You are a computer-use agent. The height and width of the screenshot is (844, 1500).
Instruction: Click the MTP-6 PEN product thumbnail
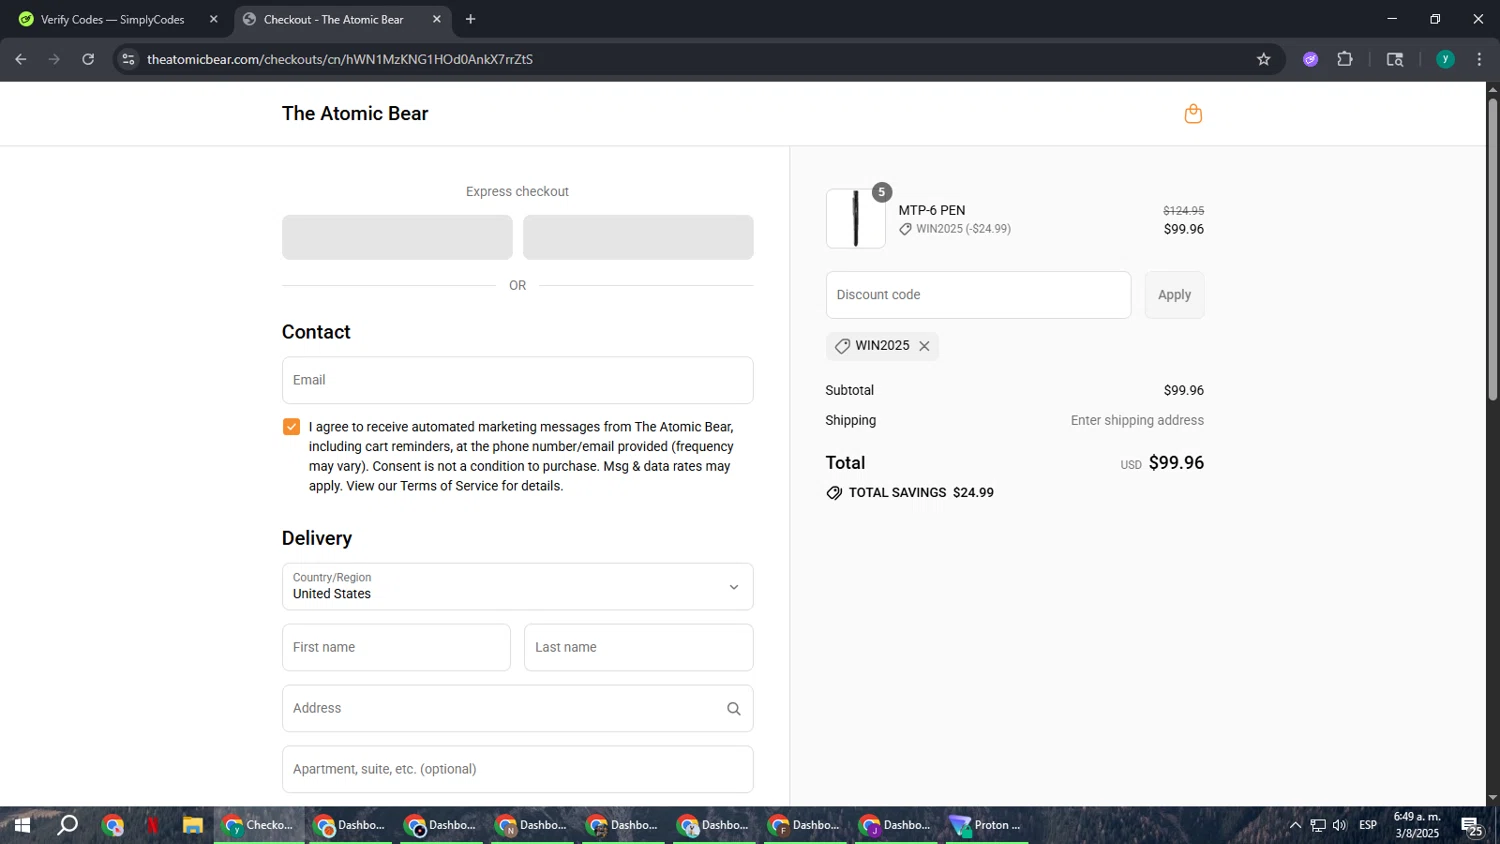(855, 218)
